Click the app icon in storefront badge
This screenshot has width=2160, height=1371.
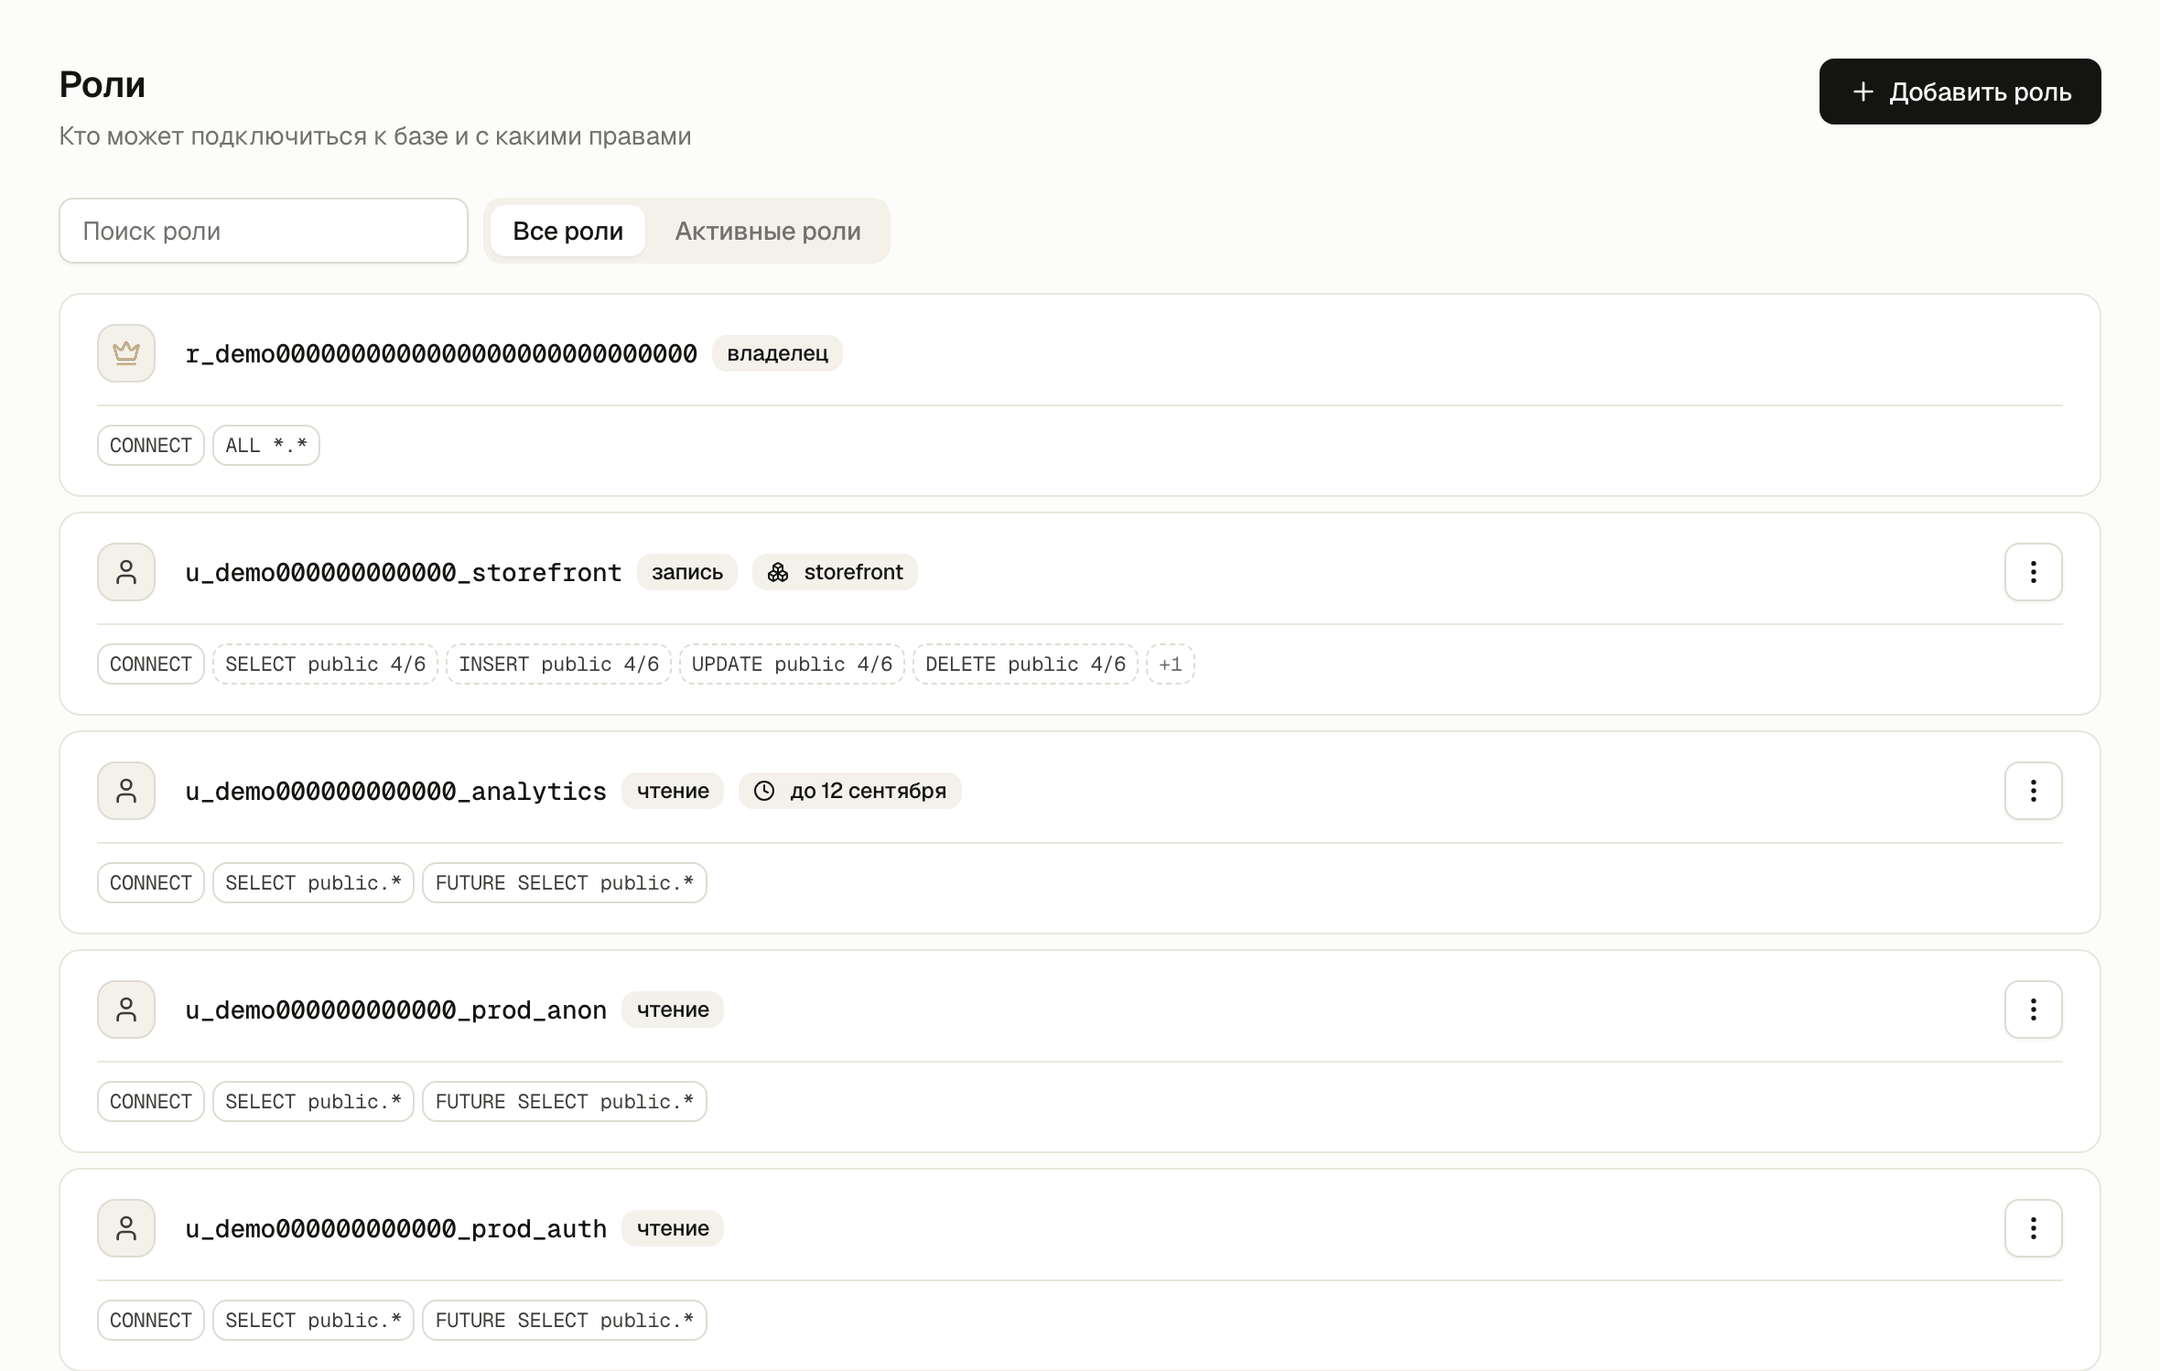(778, 572)
